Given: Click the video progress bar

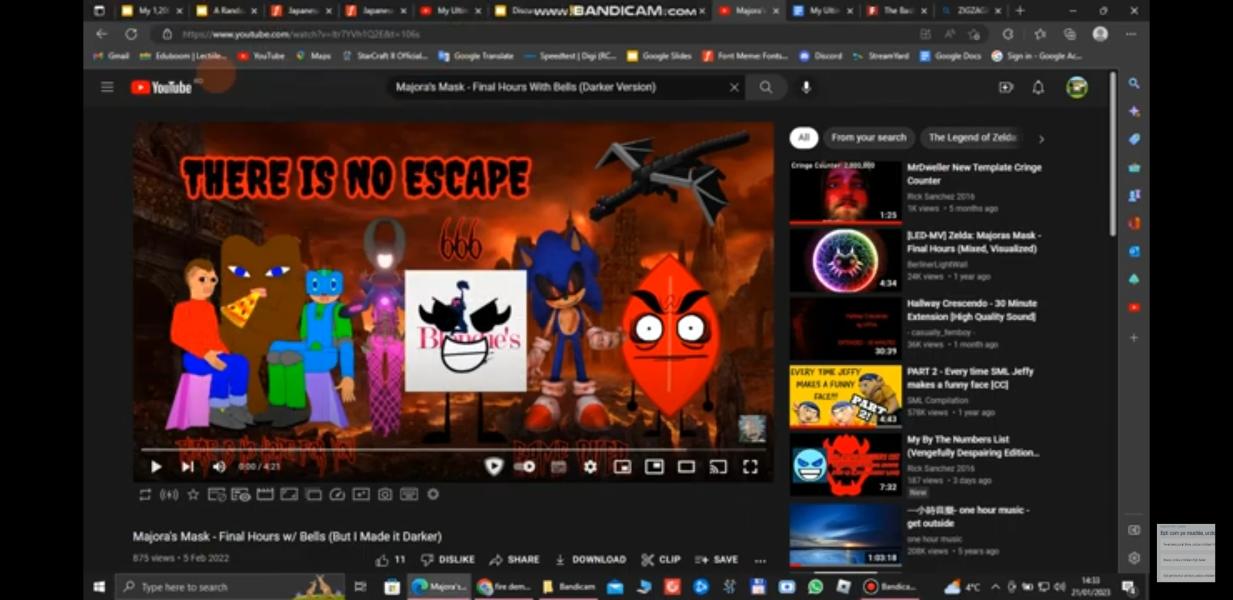Looking at the screenshot, I should 452,449.
